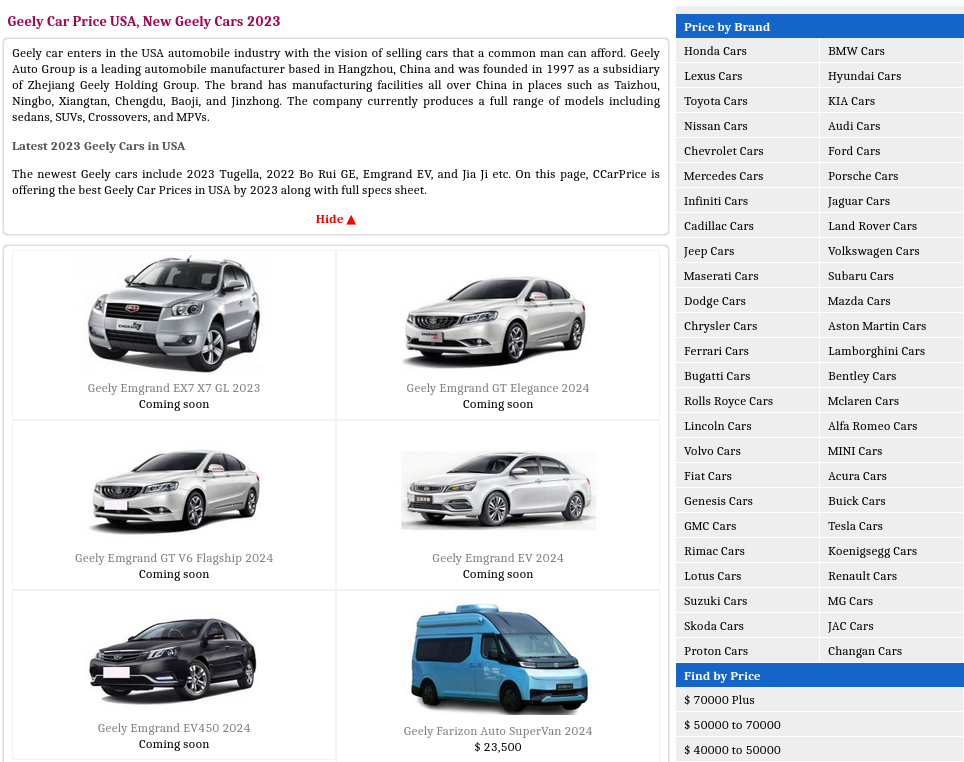
Task: Open Geely Emgrand EV 2024 title link
Action: (x=497, y=558)
